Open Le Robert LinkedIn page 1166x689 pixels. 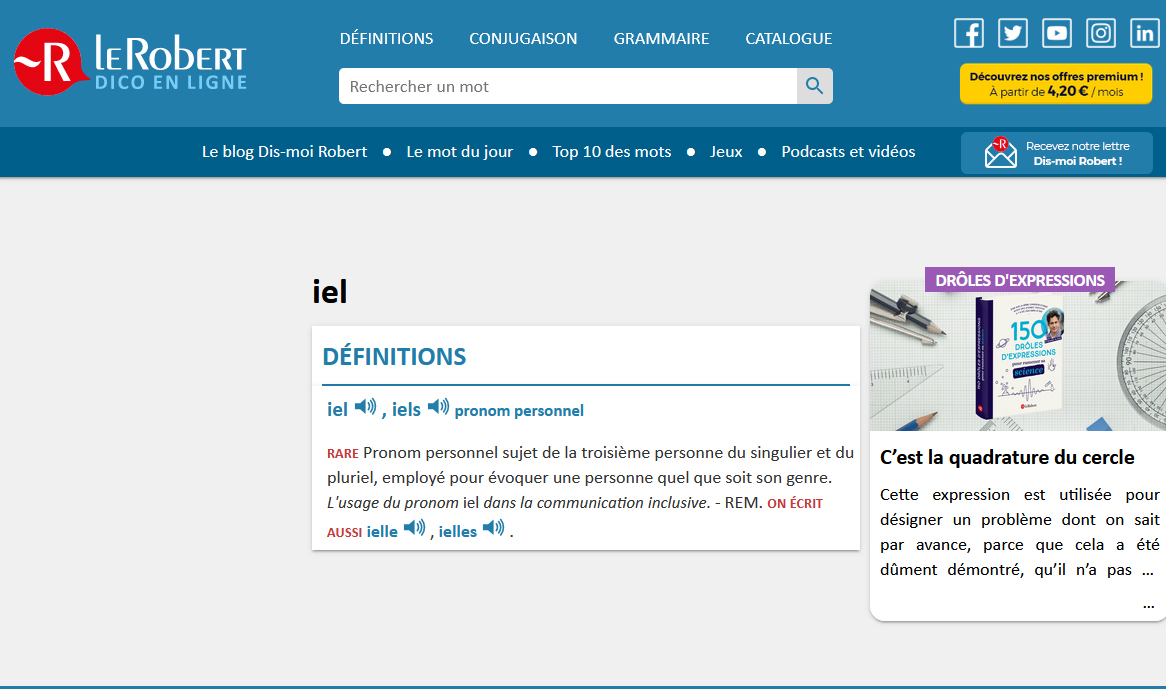tap(1144, 33)
